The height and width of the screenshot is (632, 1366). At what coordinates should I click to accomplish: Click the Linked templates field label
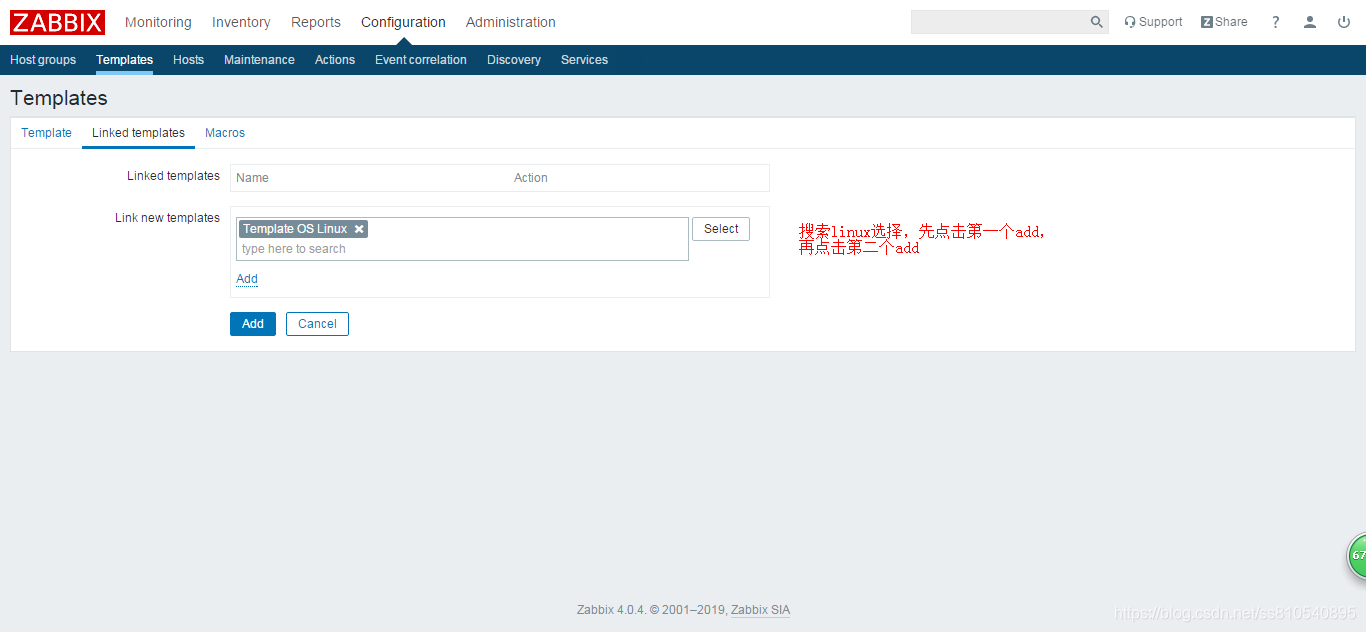(173, 176)
